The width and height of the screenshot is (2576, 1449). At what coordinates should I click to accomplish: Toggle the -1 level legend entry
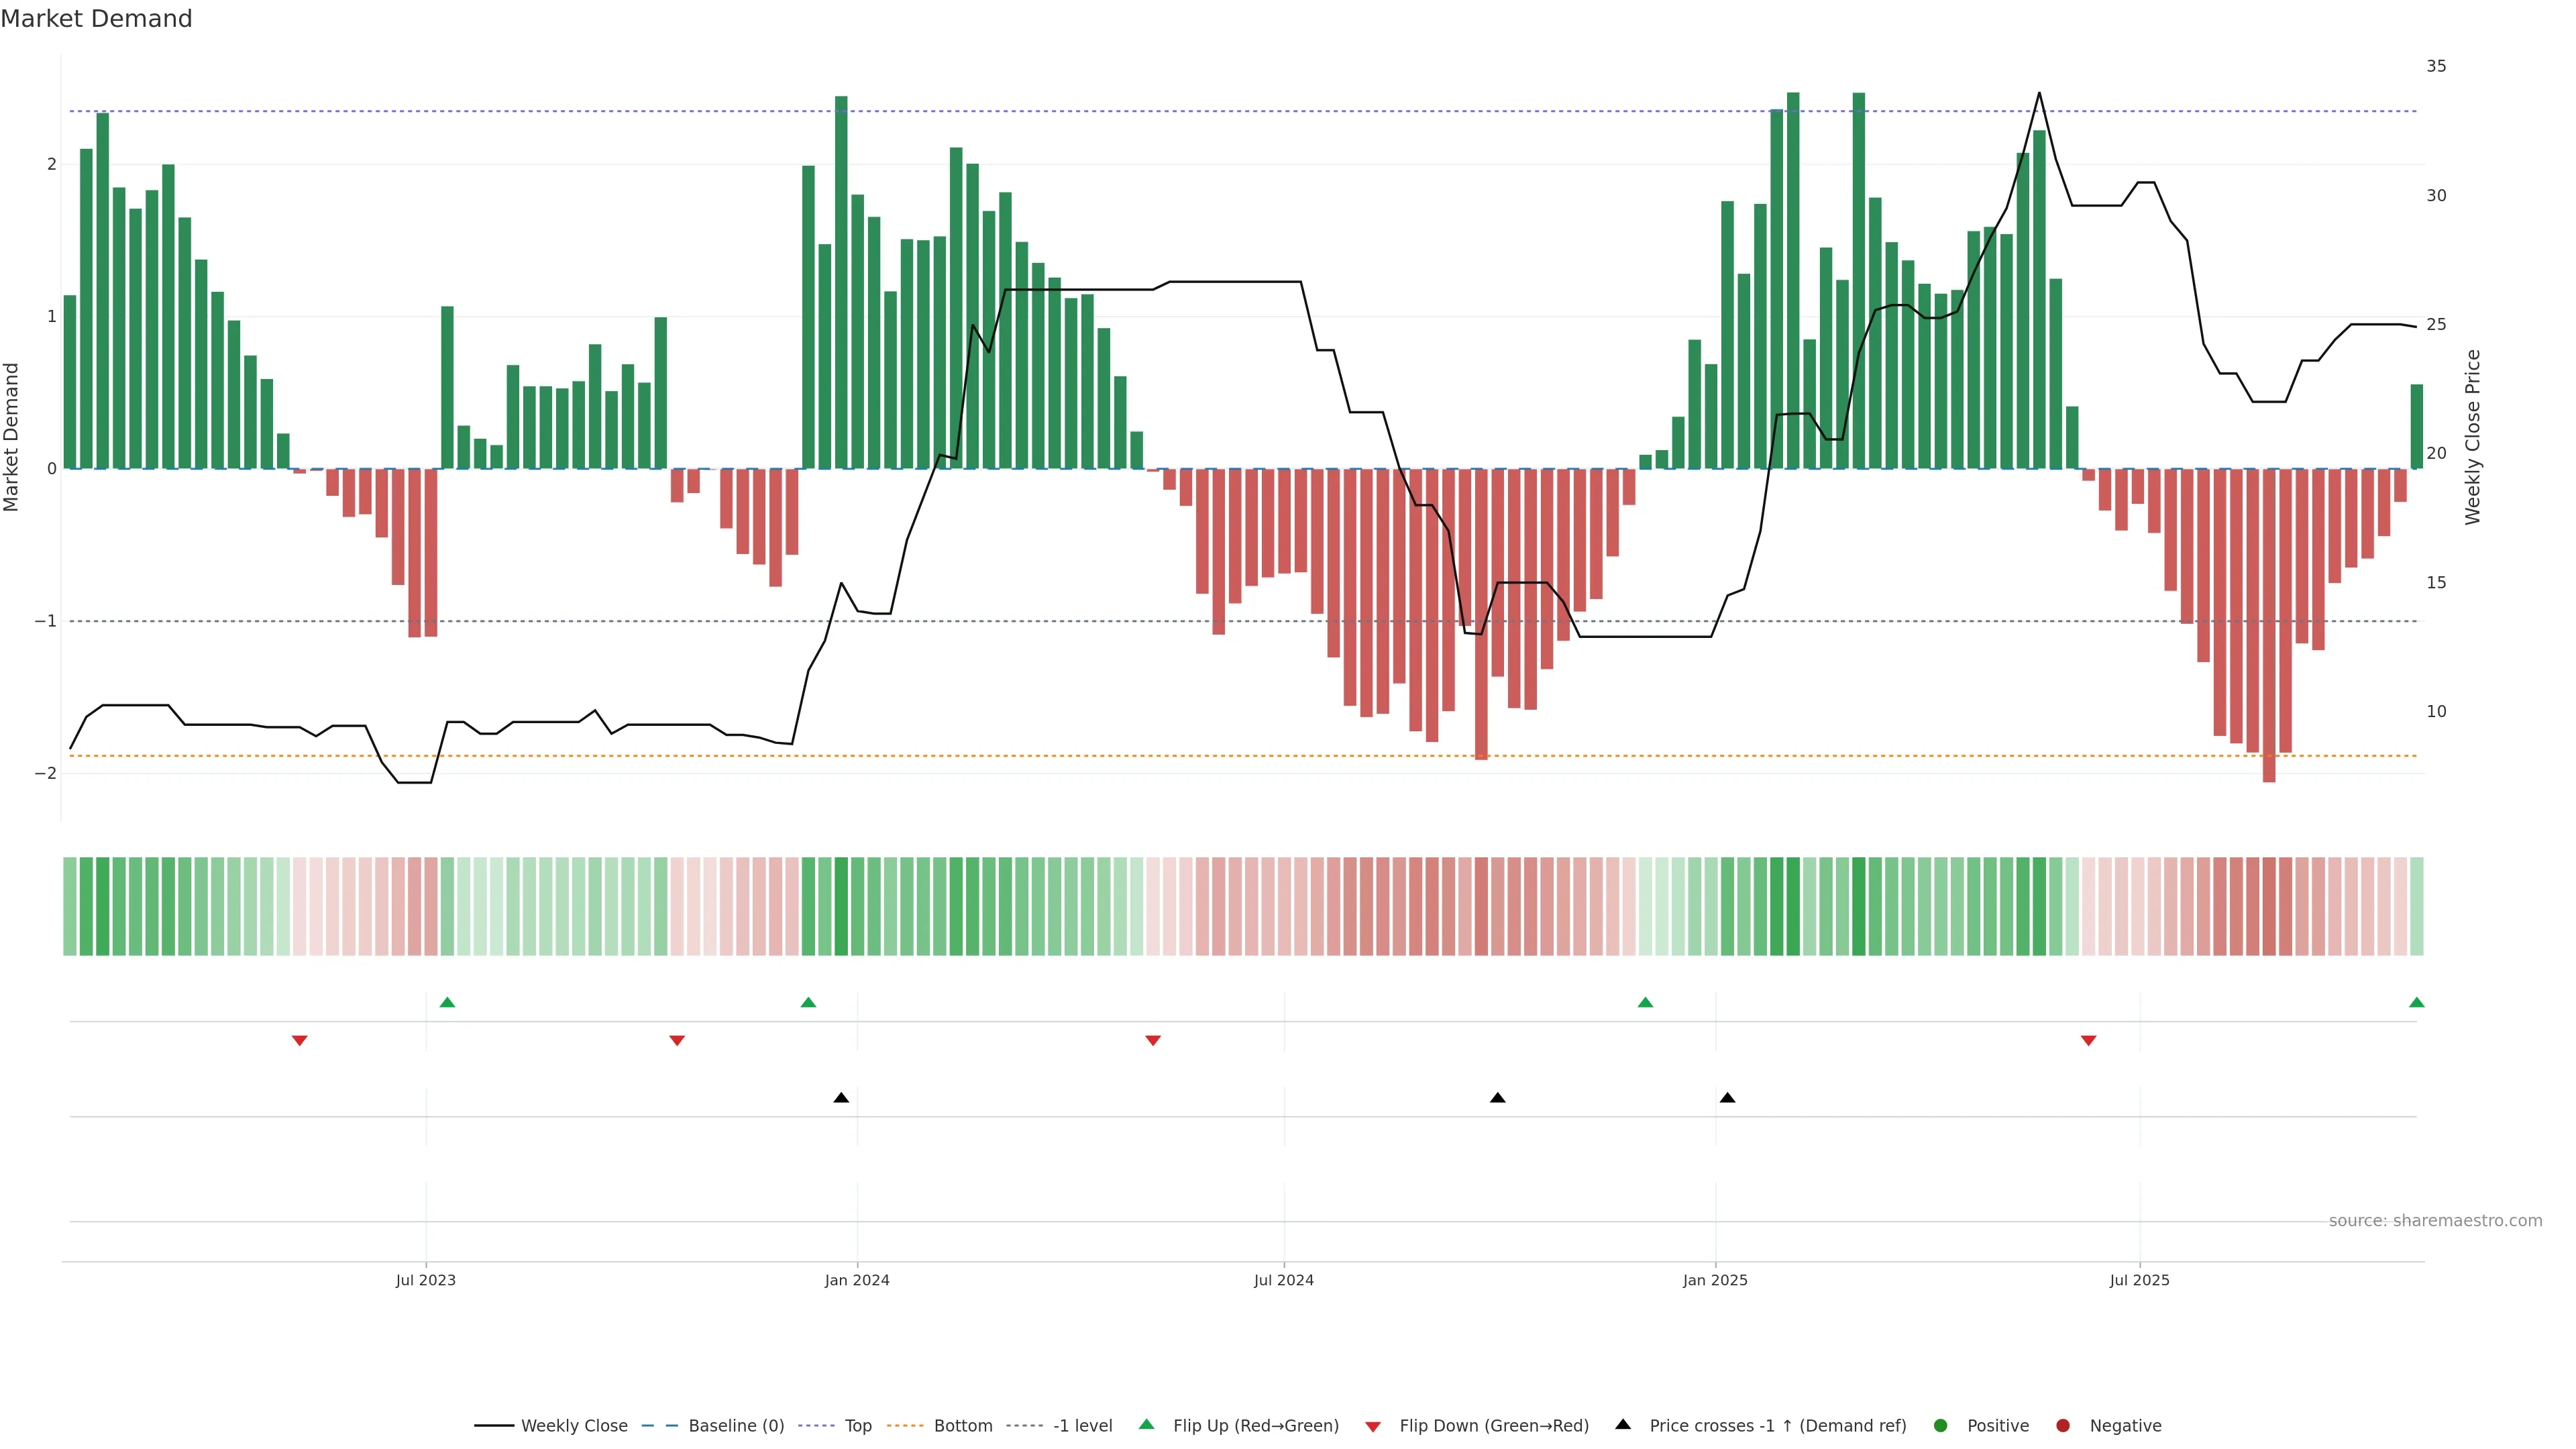pyautogui.click(x=1082, y=1425)
